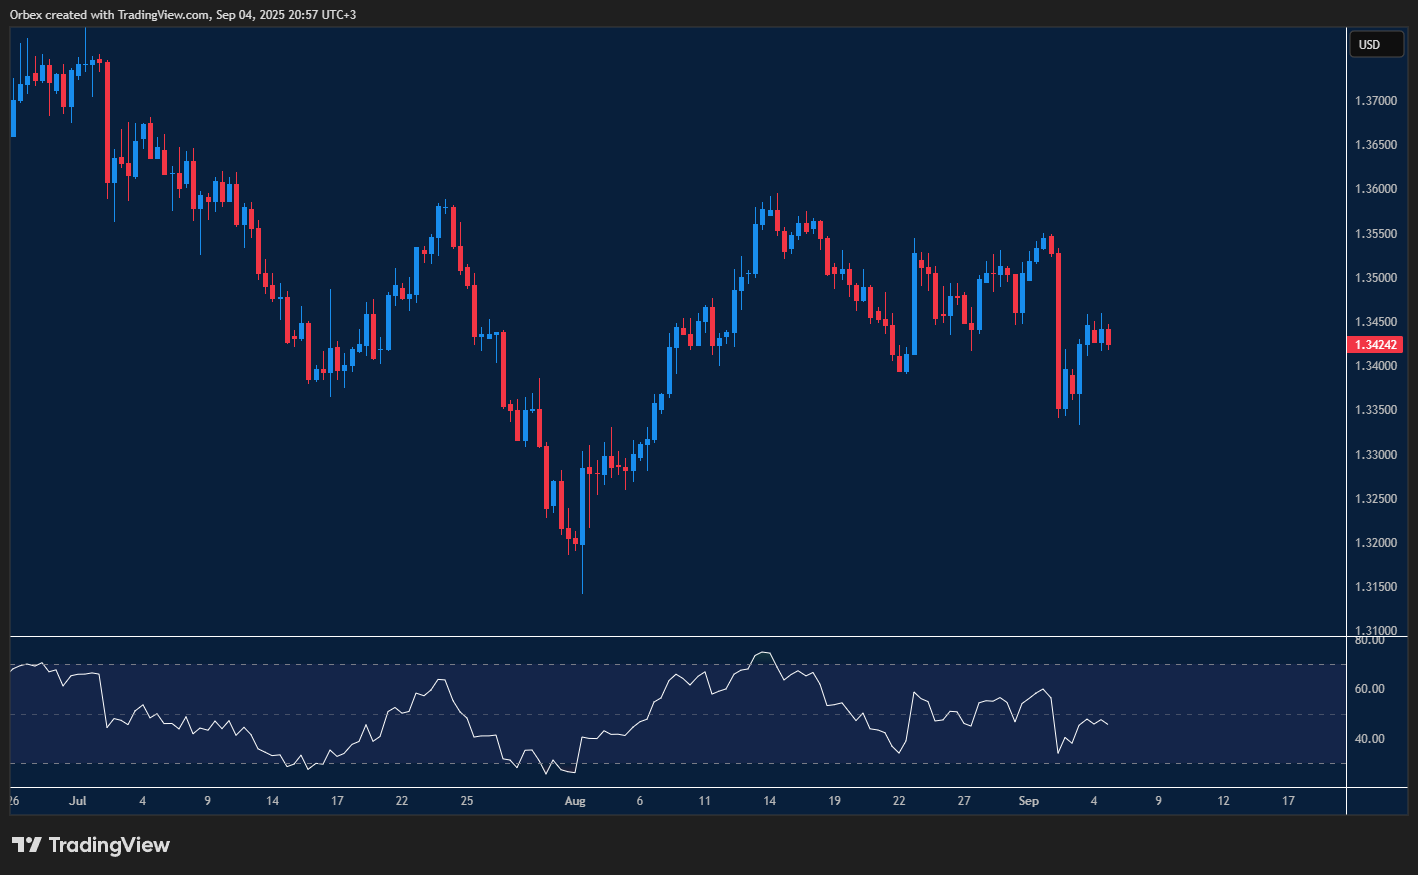Screen dimensions: 1418x875
Task: Click the red current price label 1.34242
Action: click(x=1376, y=344)
